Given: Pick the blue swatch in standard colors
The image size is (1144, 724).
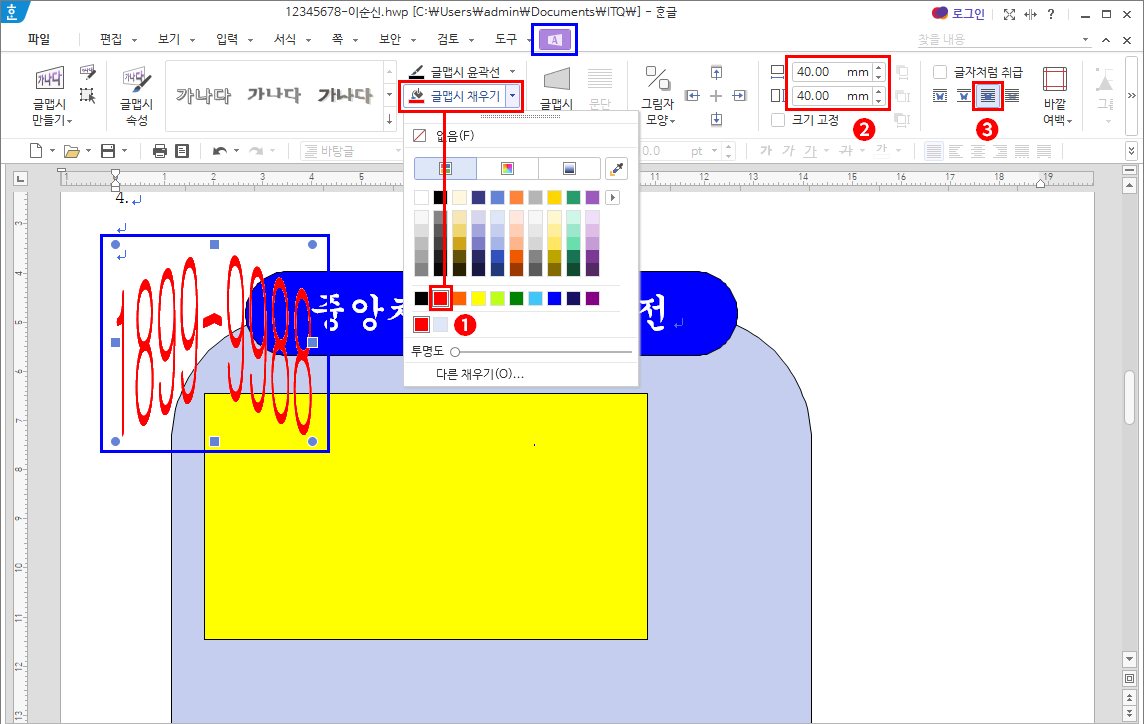Looking at the screenshot, I should point(554,298).
